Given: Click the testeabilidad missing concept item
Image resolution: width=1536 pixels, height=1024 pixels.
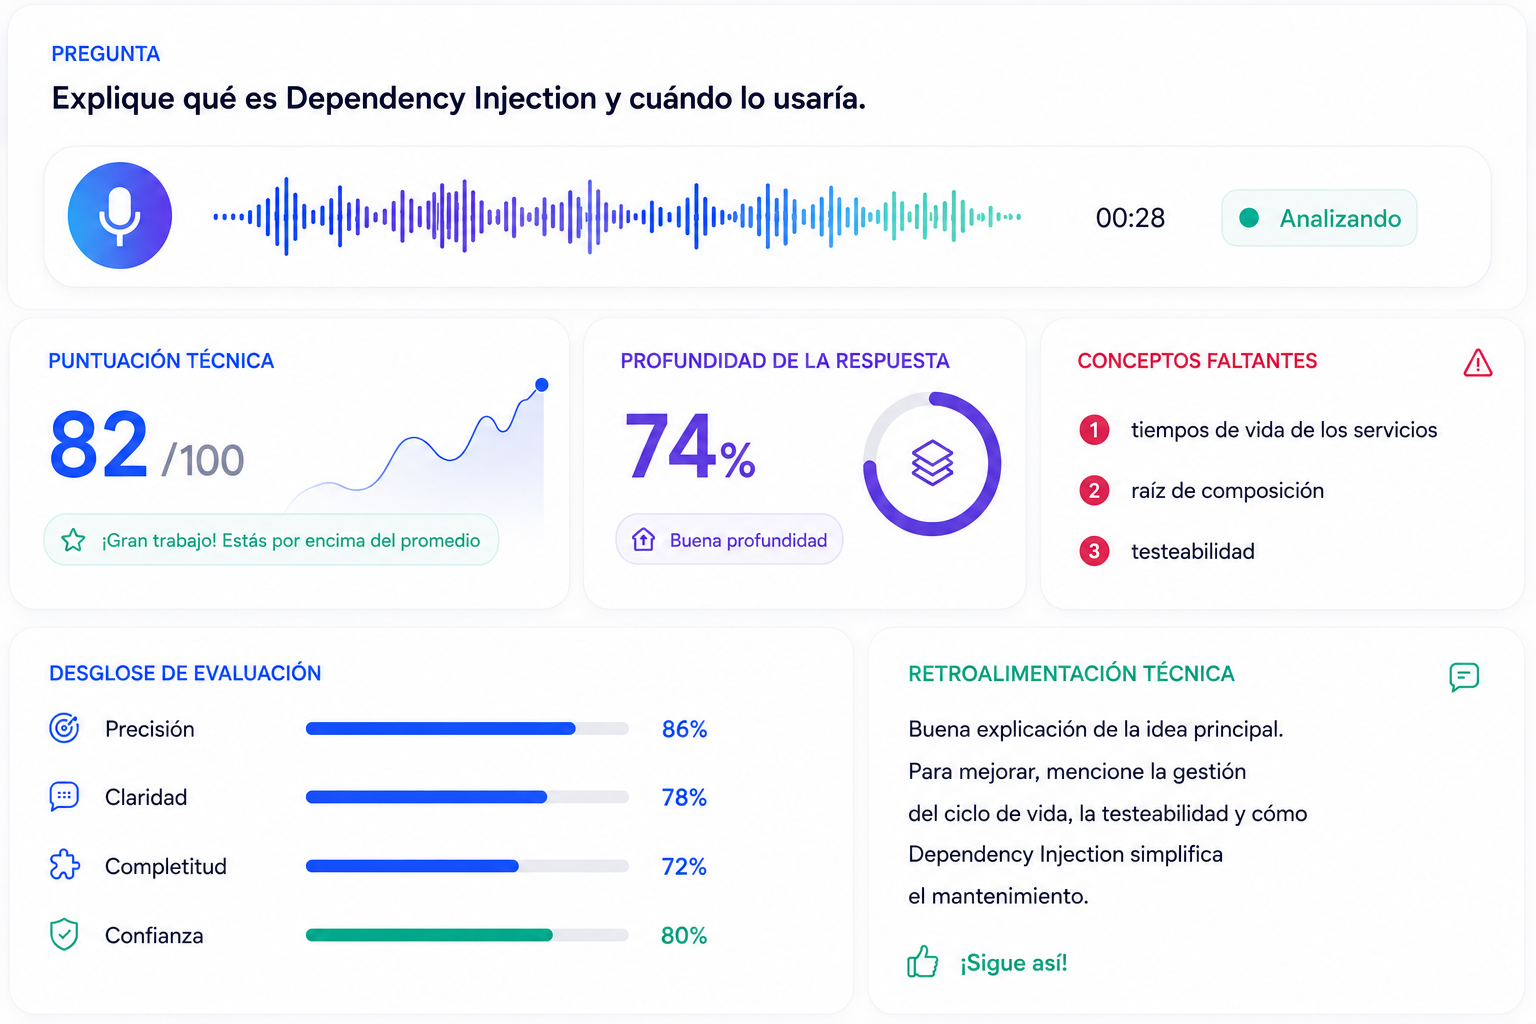Looking at the screenshot, I should pos(1192,551).
